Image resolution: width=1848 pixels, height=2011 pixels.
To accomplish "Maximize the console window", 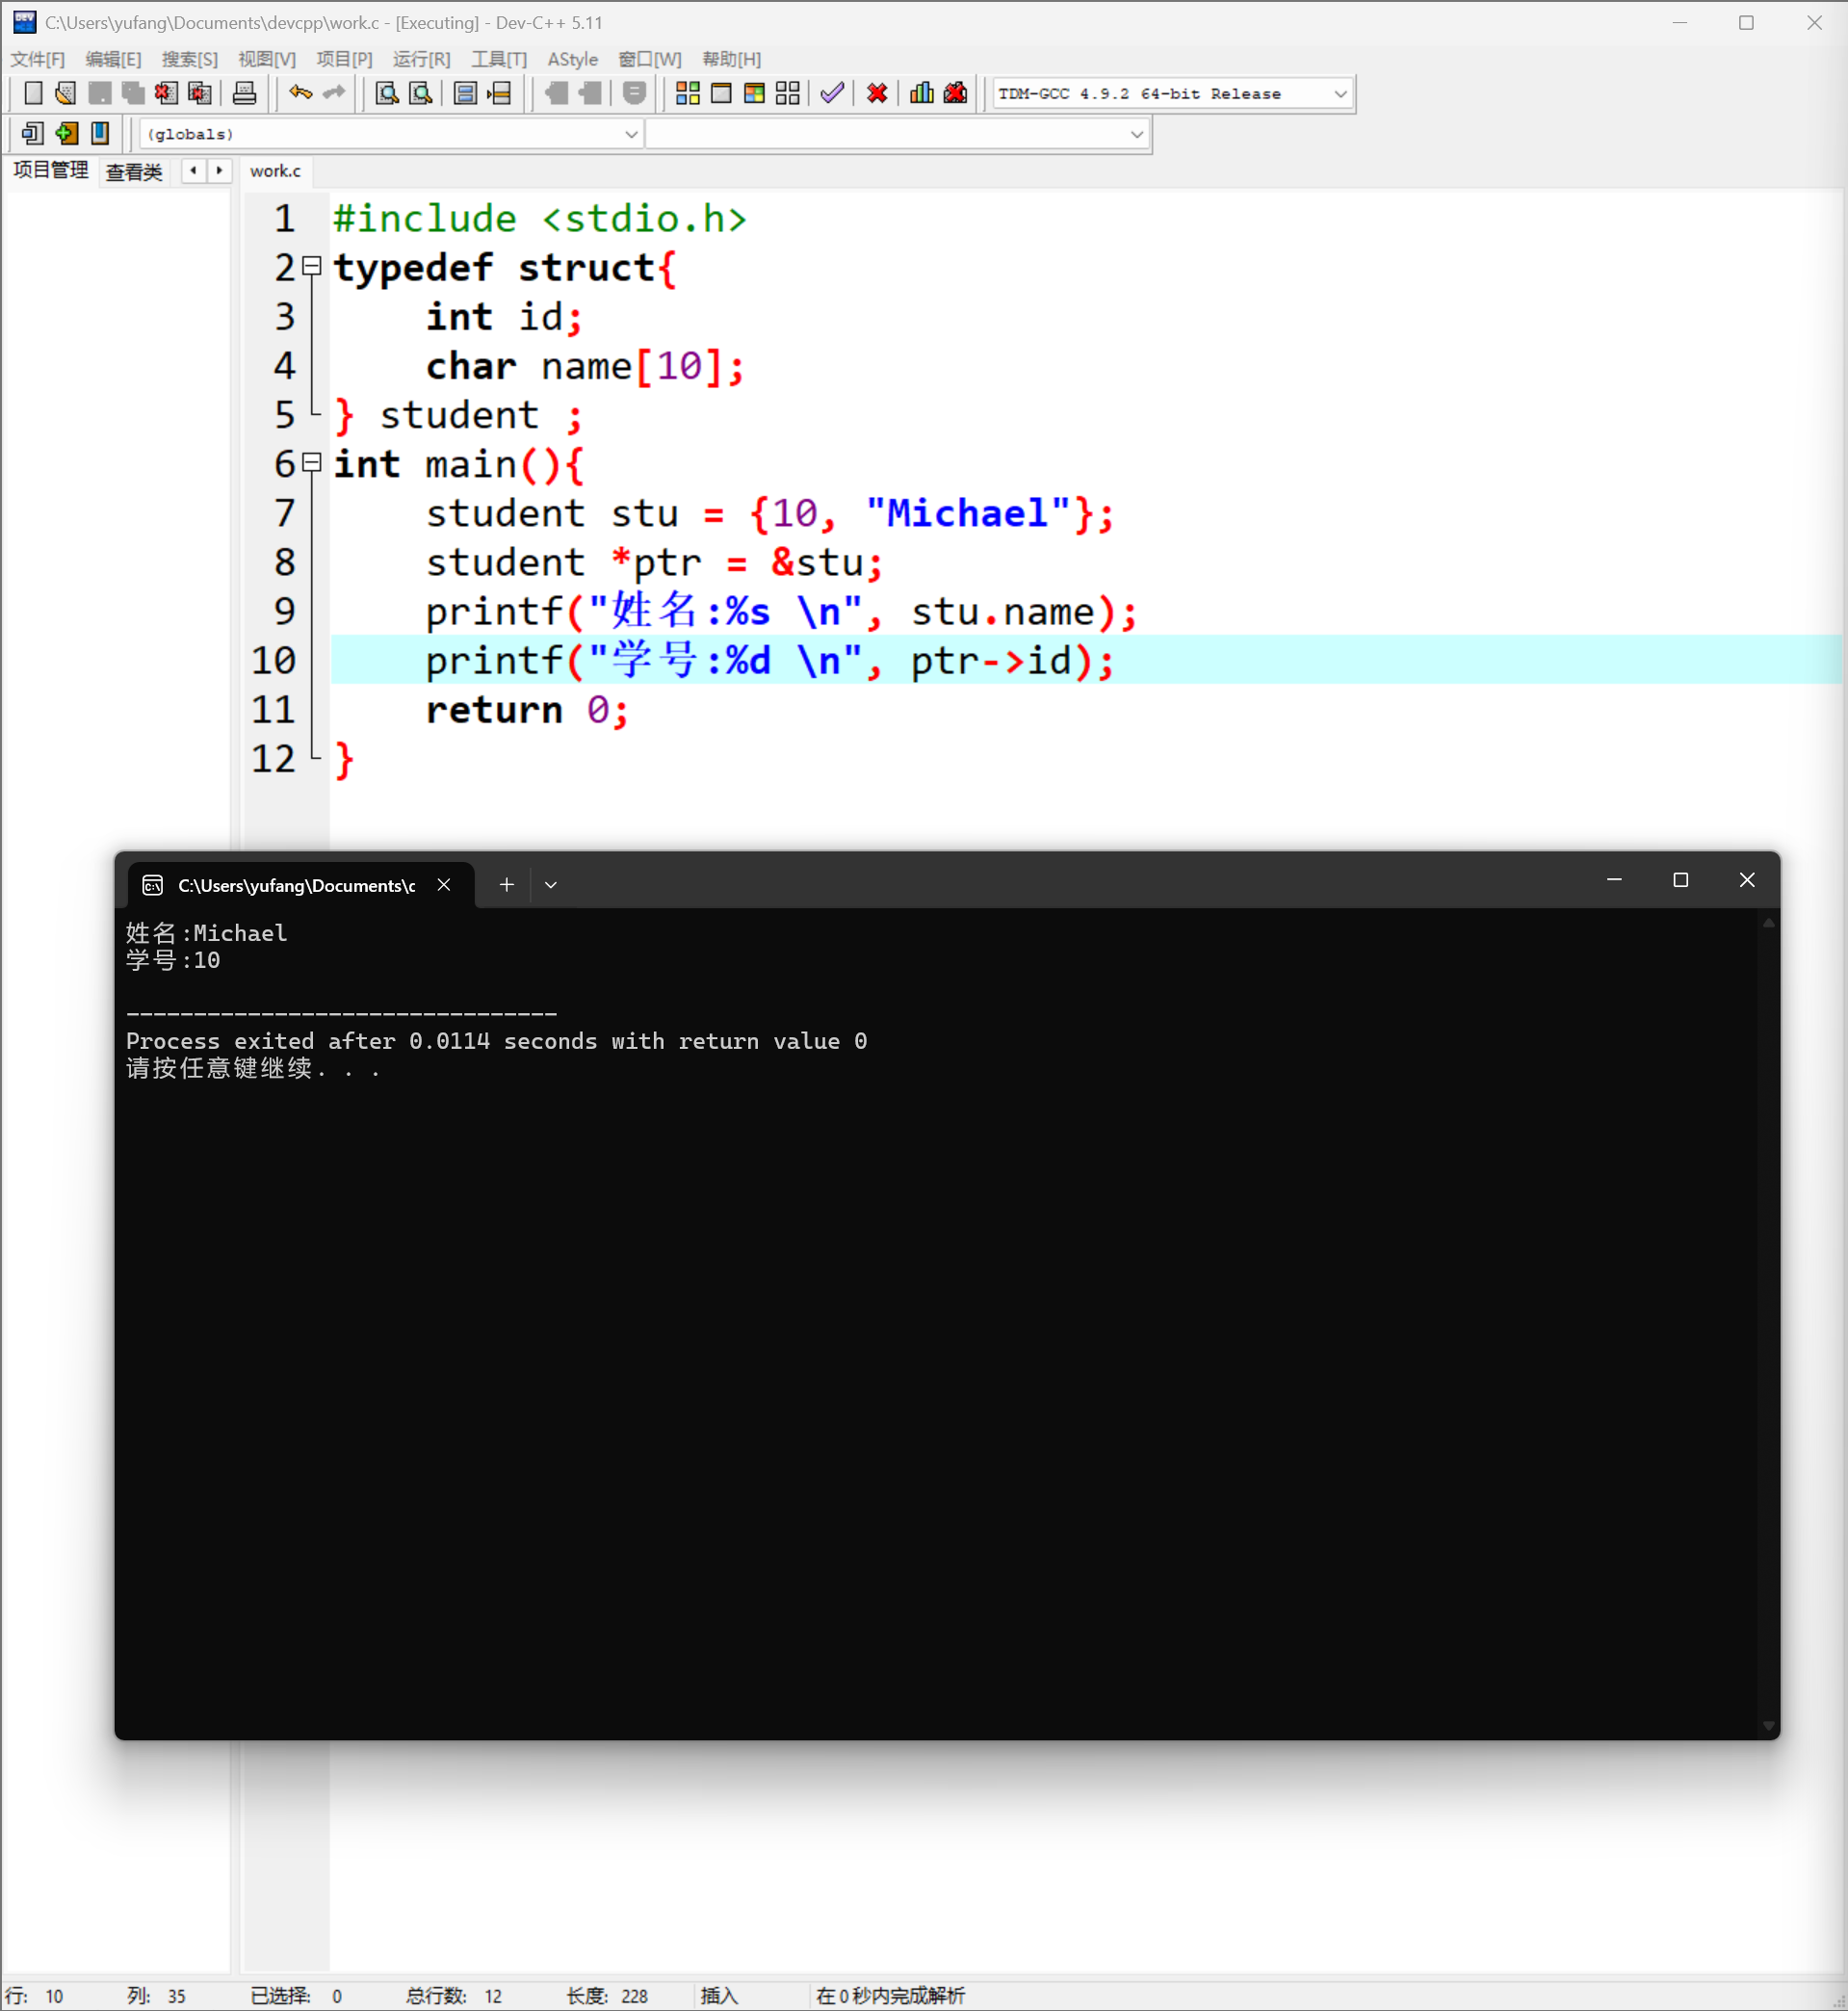I will [1680, 880].
